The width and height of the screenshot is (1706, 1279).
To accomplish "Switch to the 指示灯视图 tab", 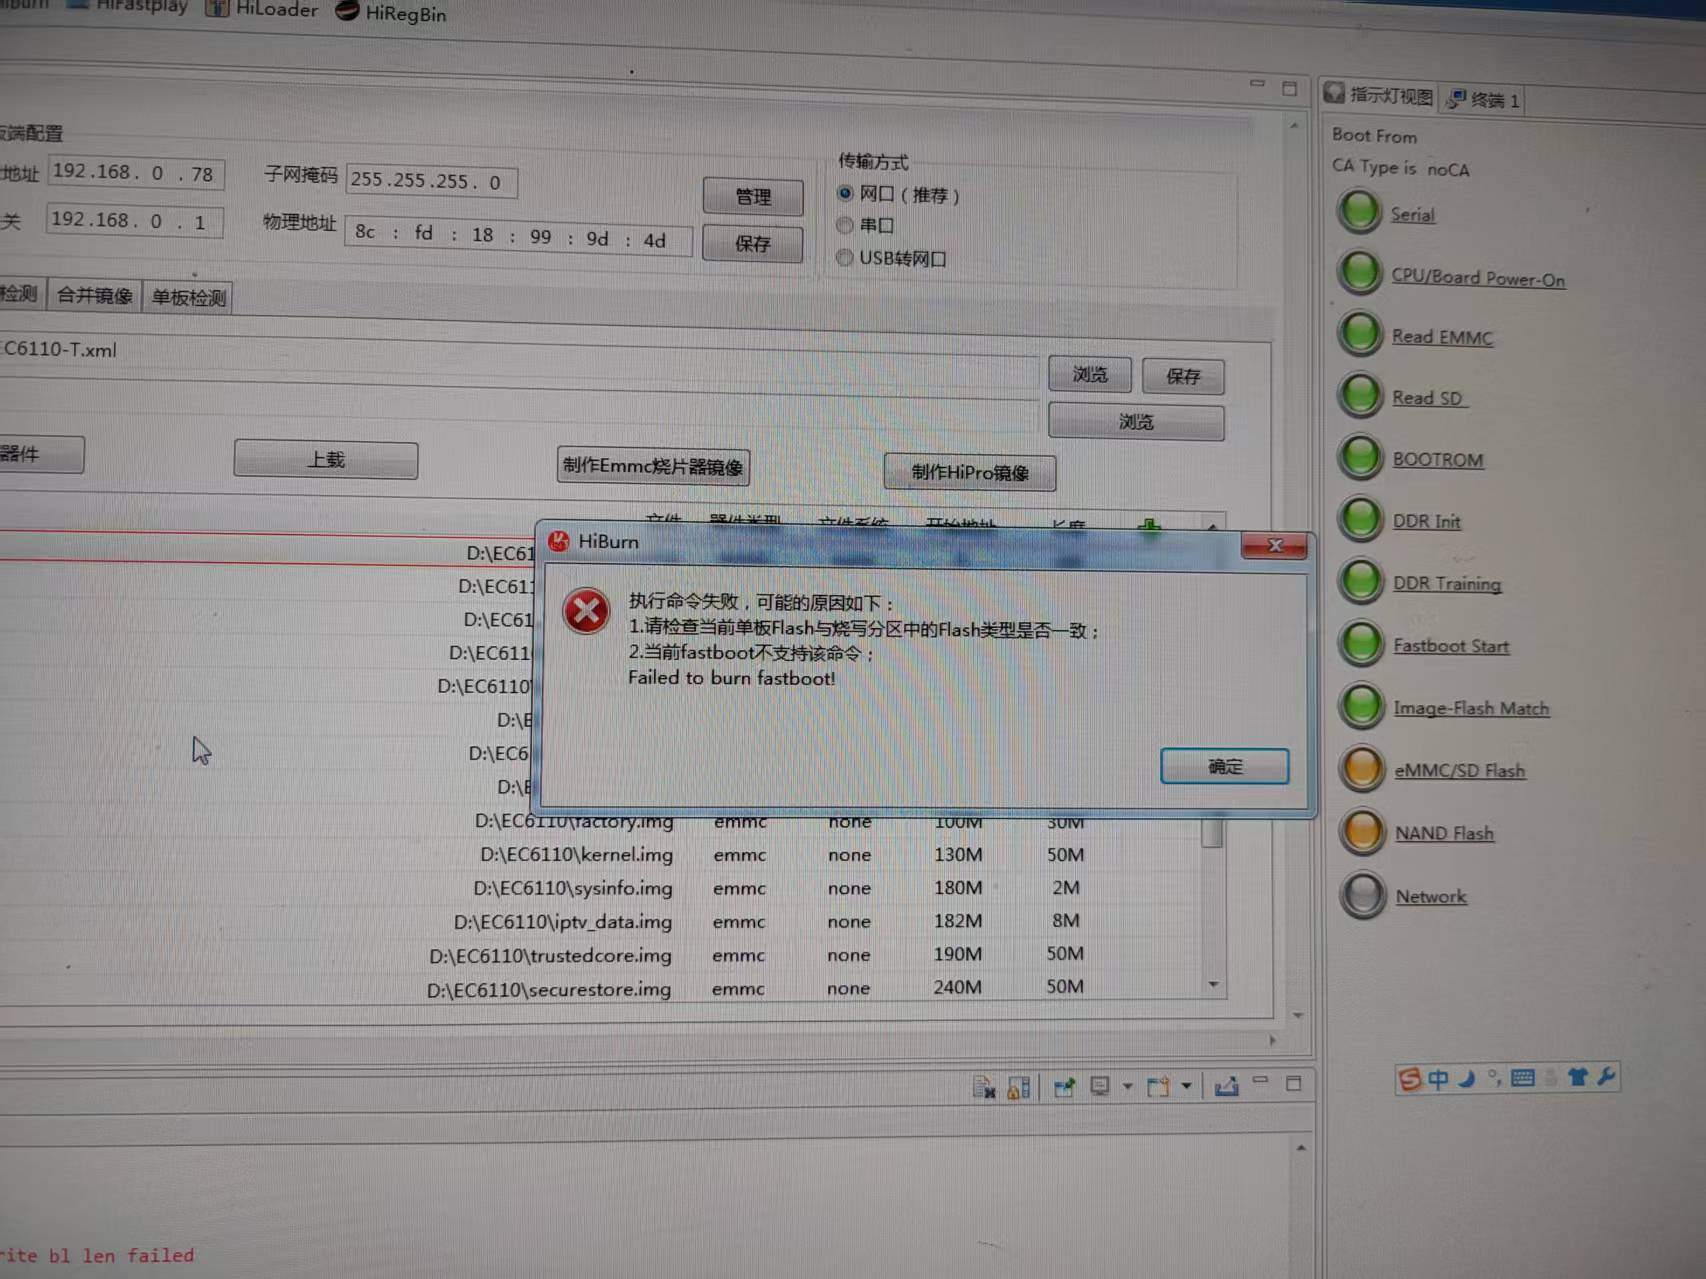I will [1378, 95].
